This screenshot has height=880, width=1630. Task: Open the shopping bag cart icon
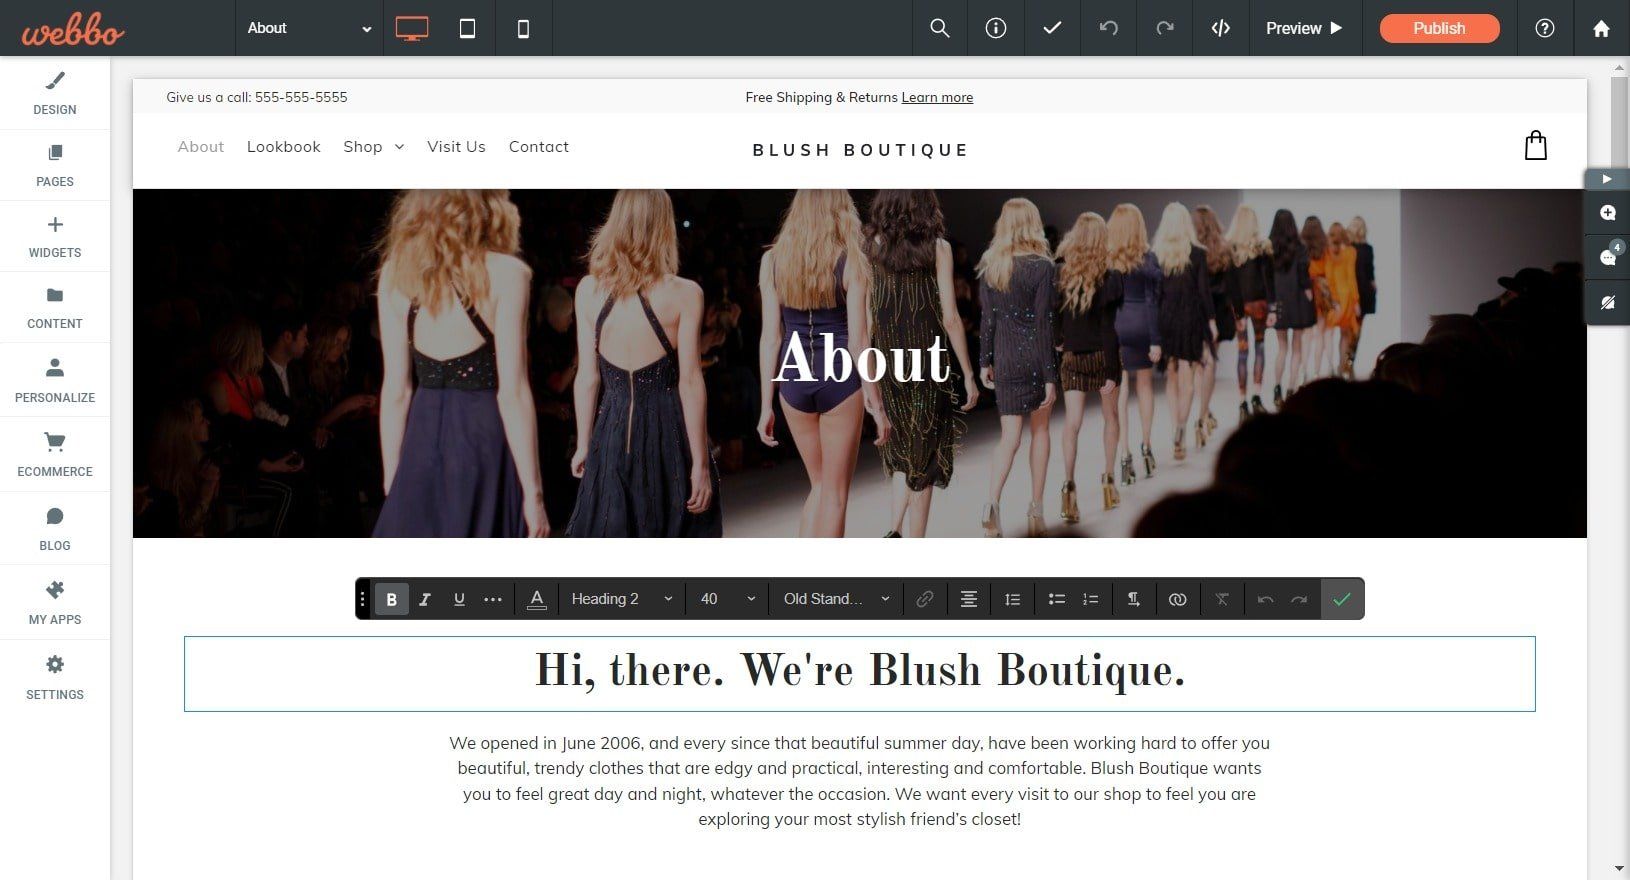(x=1535, y=146)
